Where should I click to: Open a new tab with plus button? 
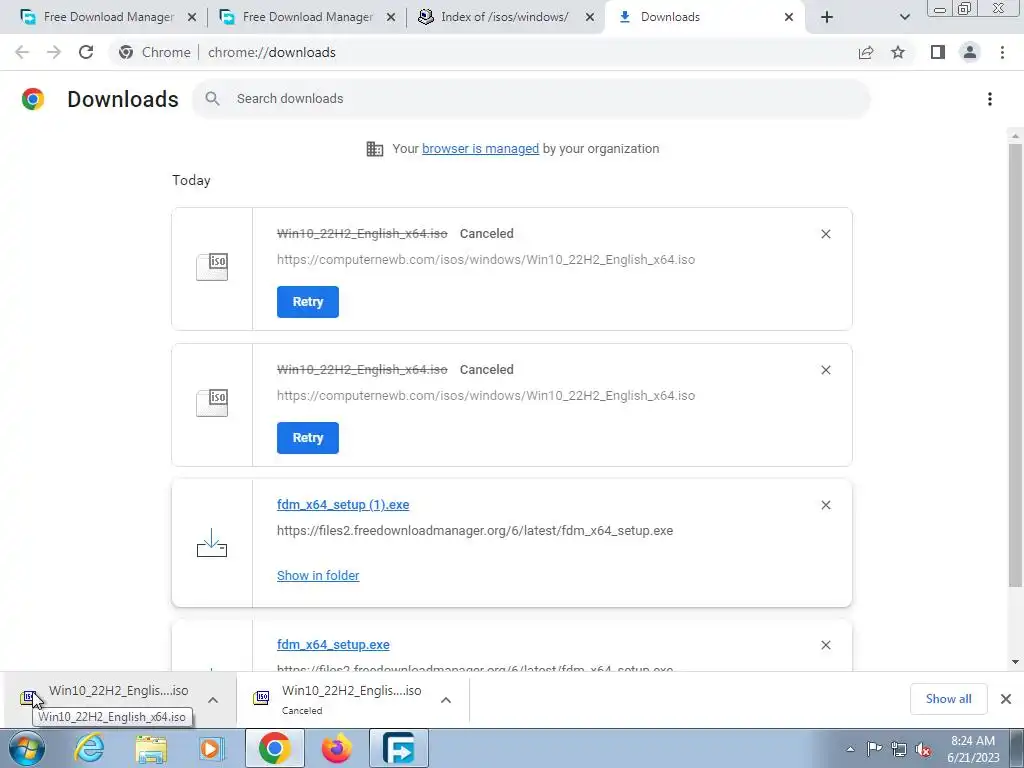[x=827, y=17]
